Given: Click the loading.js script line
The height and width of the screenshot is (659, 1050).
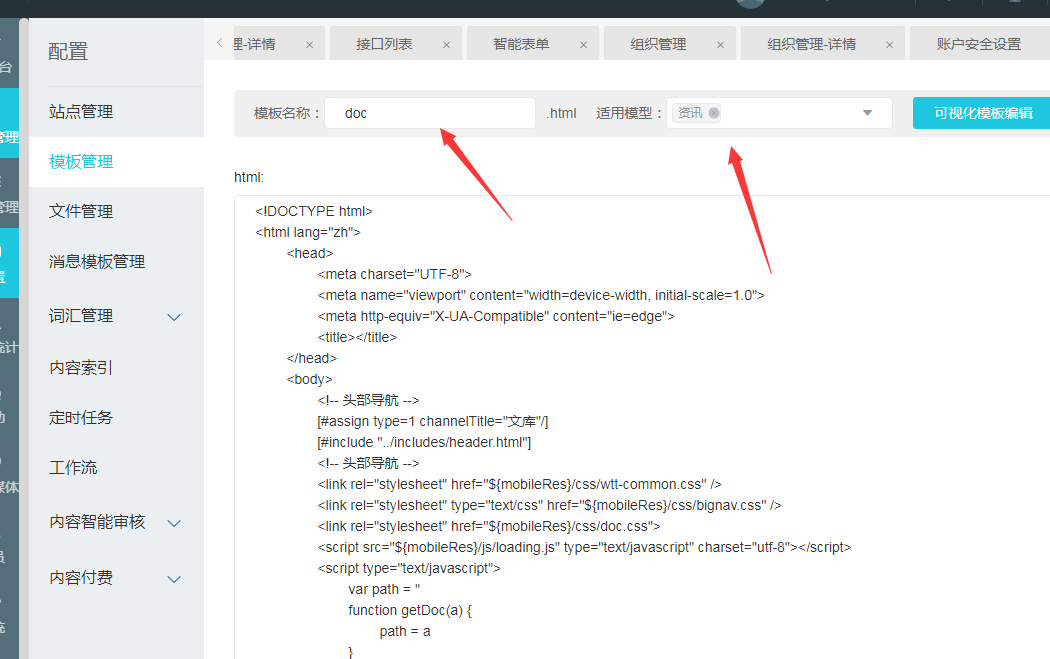Looking at the screenshot, I should pyautogui.click(x=584, y=547).
